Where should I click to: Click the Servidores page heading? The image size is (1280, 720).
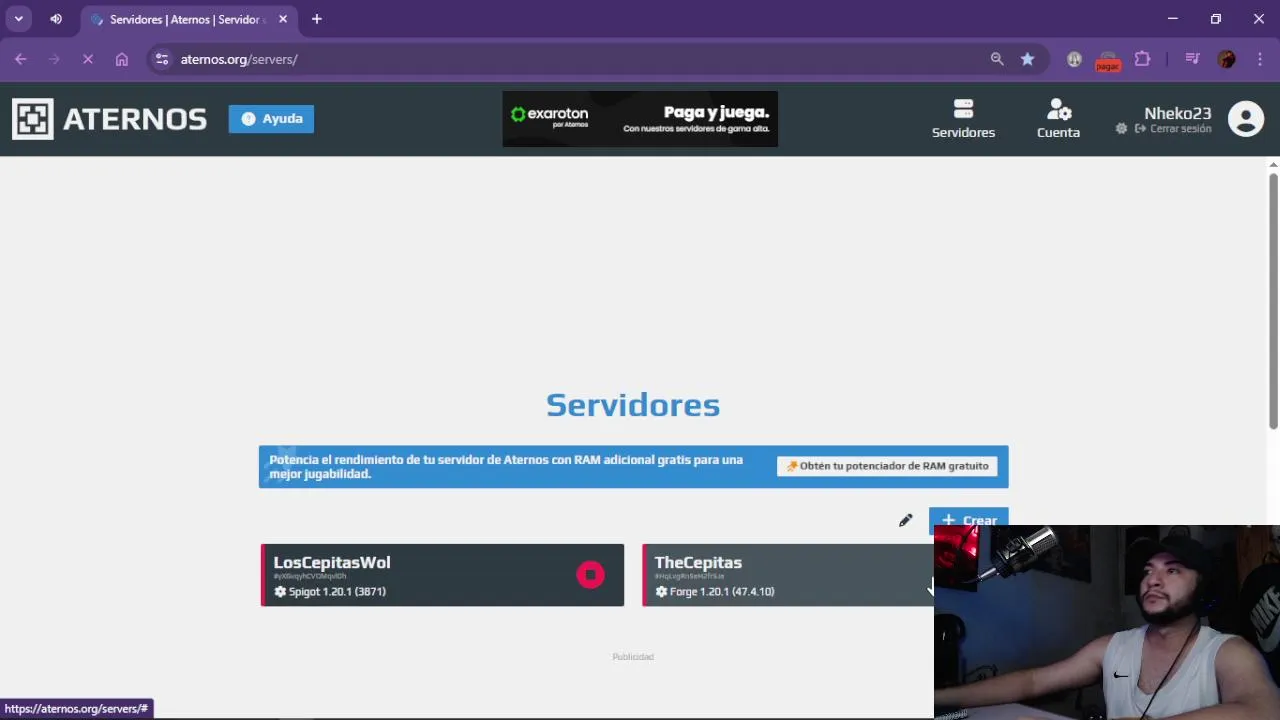[633, 405]
